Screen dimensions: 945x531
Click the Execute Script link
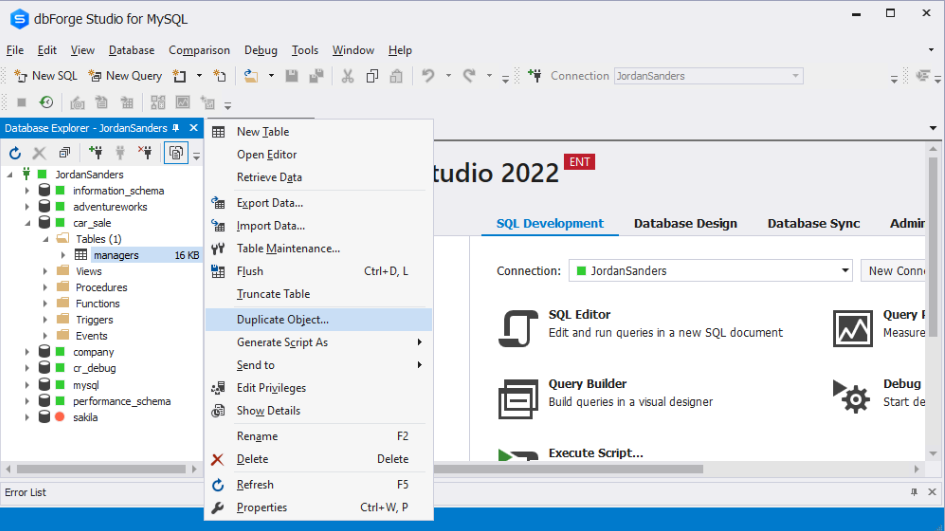coord(595,453)
